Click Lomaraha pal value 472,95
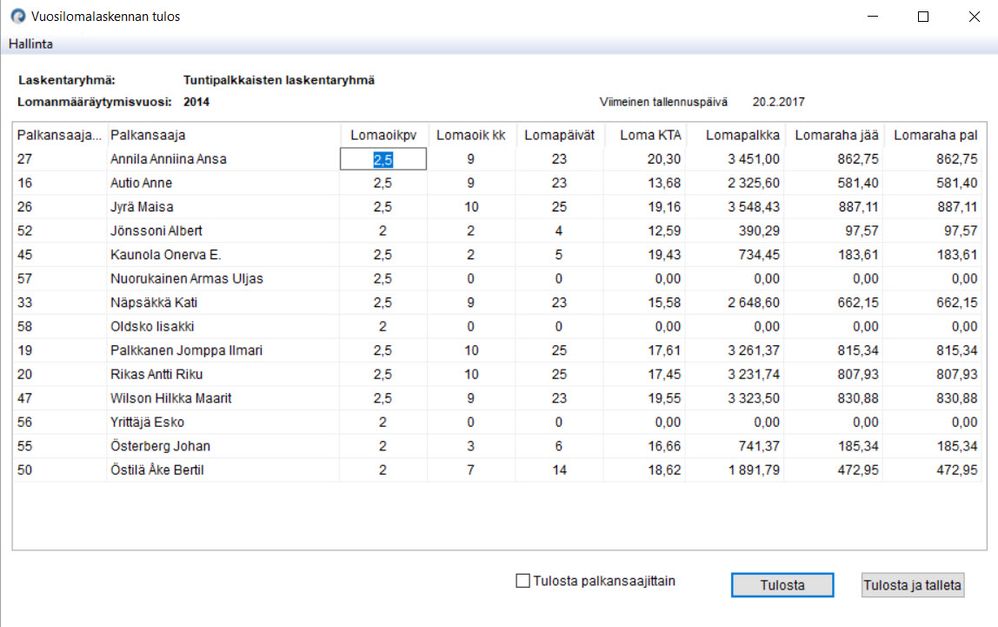Image resolution: width=998 pixels, height=627 pixels. coord(957,470)
